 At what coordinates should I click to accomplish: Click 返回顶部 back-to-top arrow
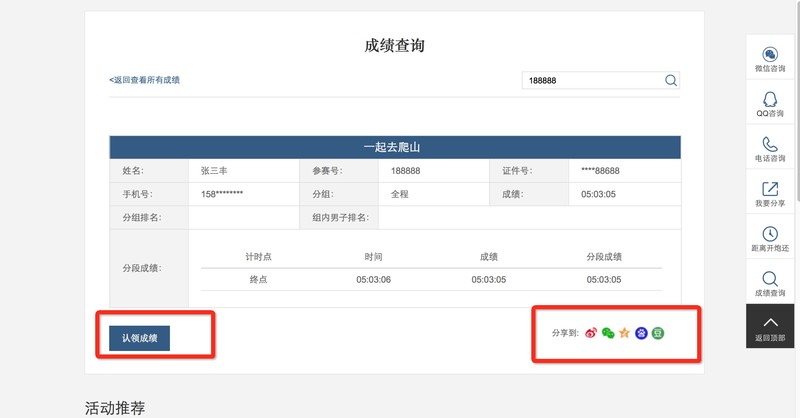pyautogui.click(x=770, y=326)
